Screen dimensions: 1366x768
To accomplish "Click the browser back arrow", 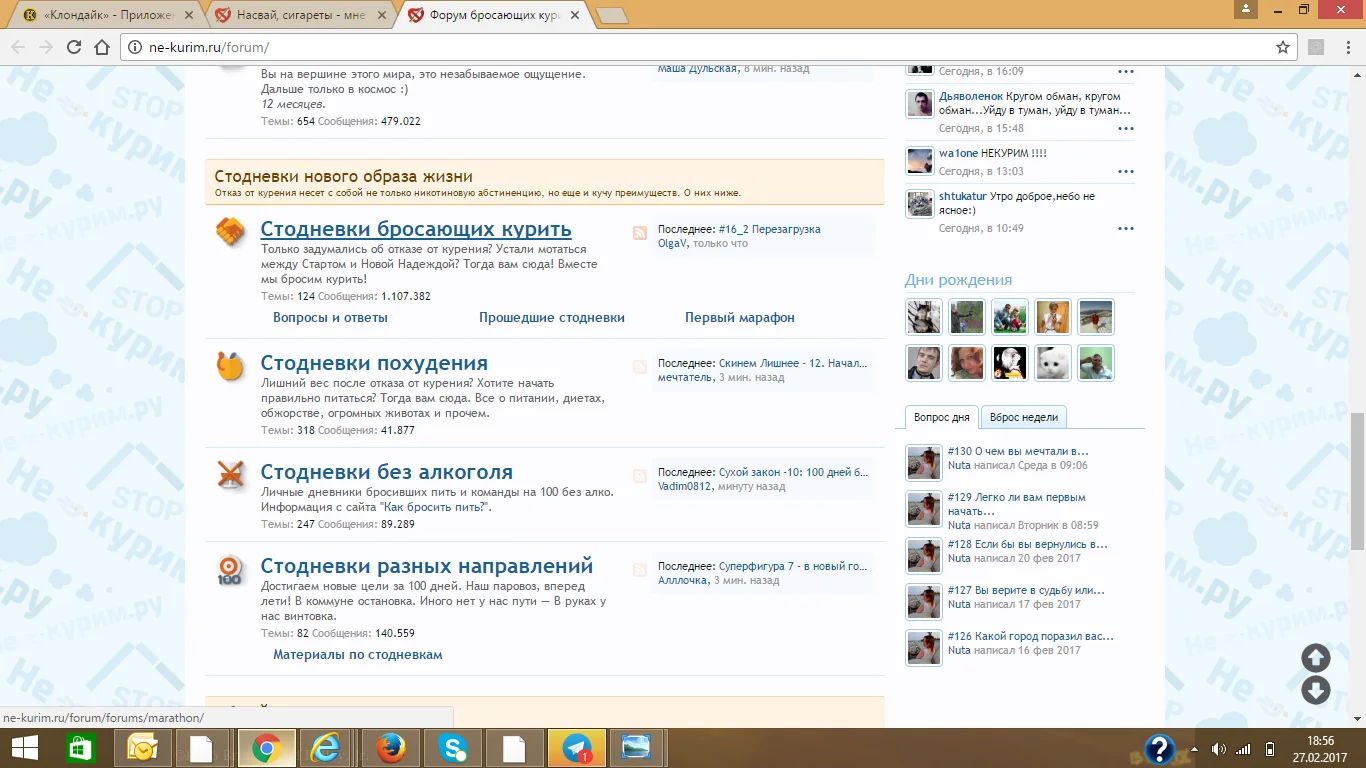I will point(18,47).
